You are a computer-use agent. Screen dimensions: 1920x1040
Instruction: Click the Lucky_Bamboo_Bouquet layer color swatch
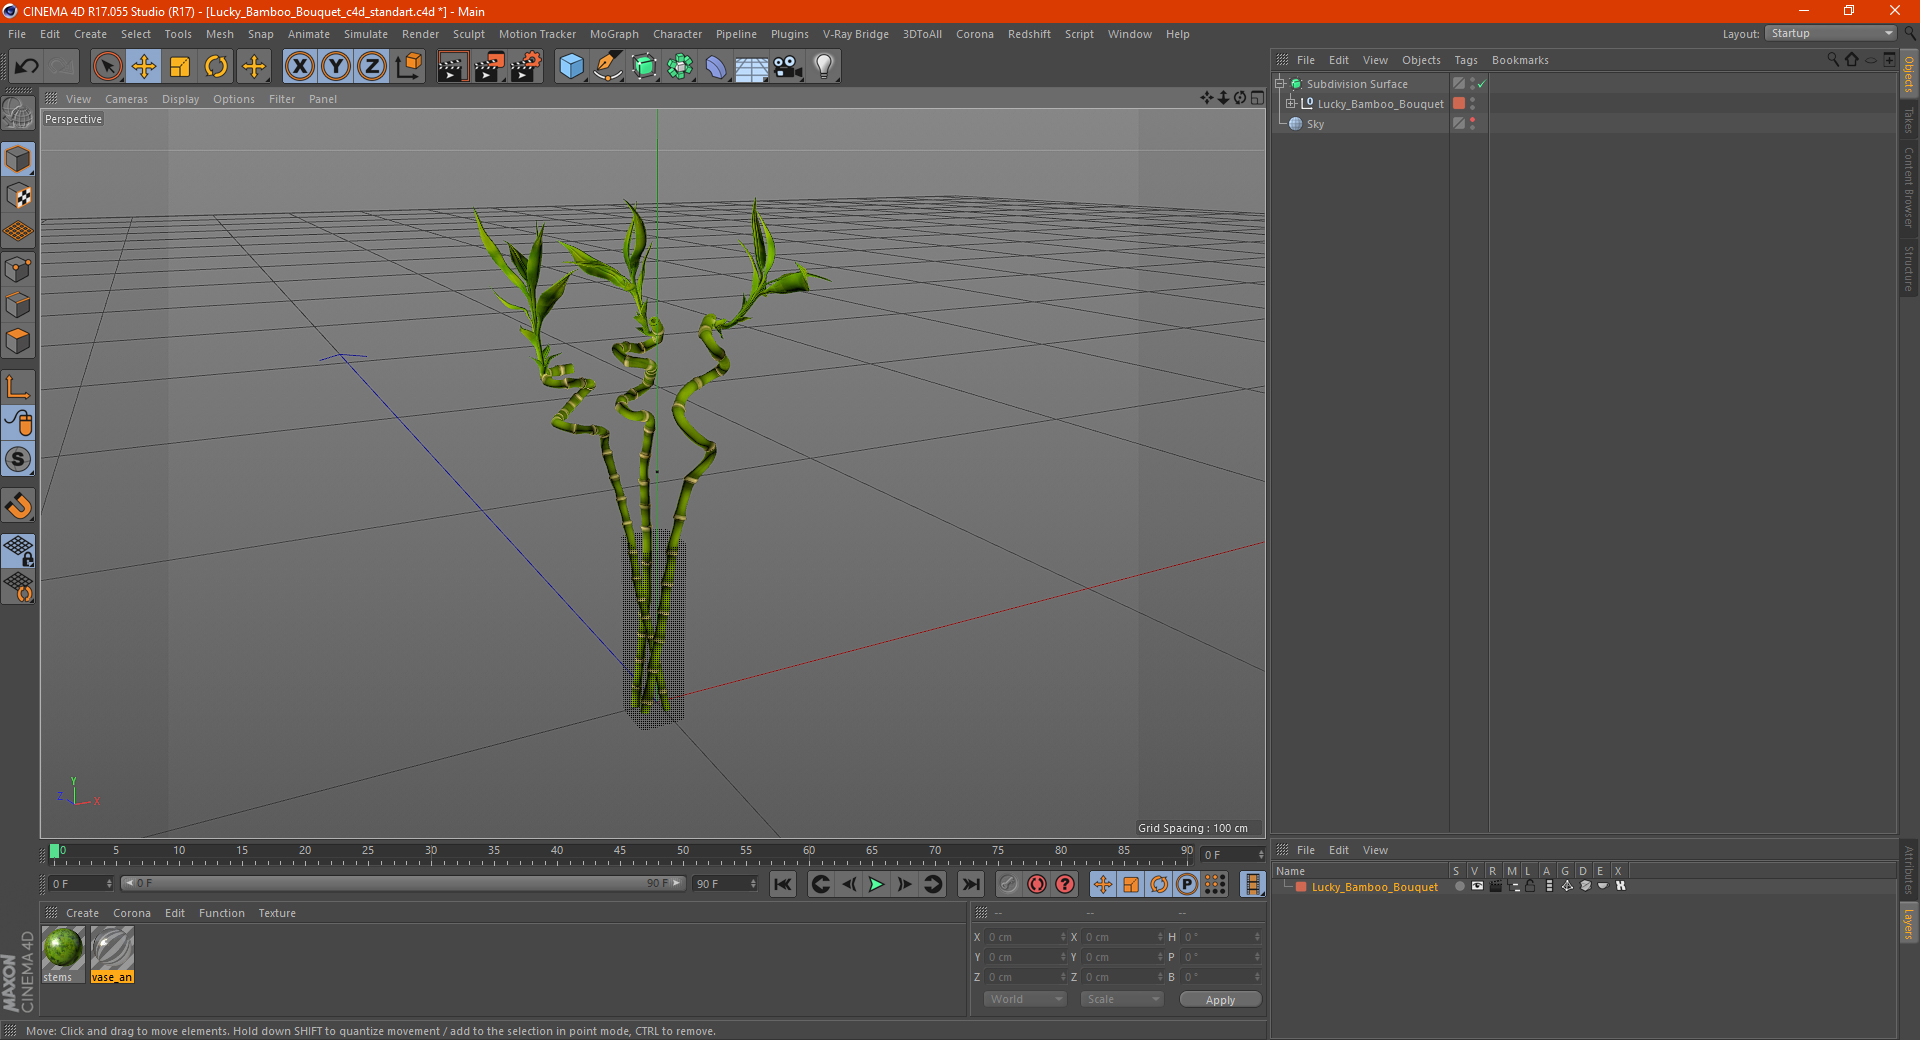1300,887
